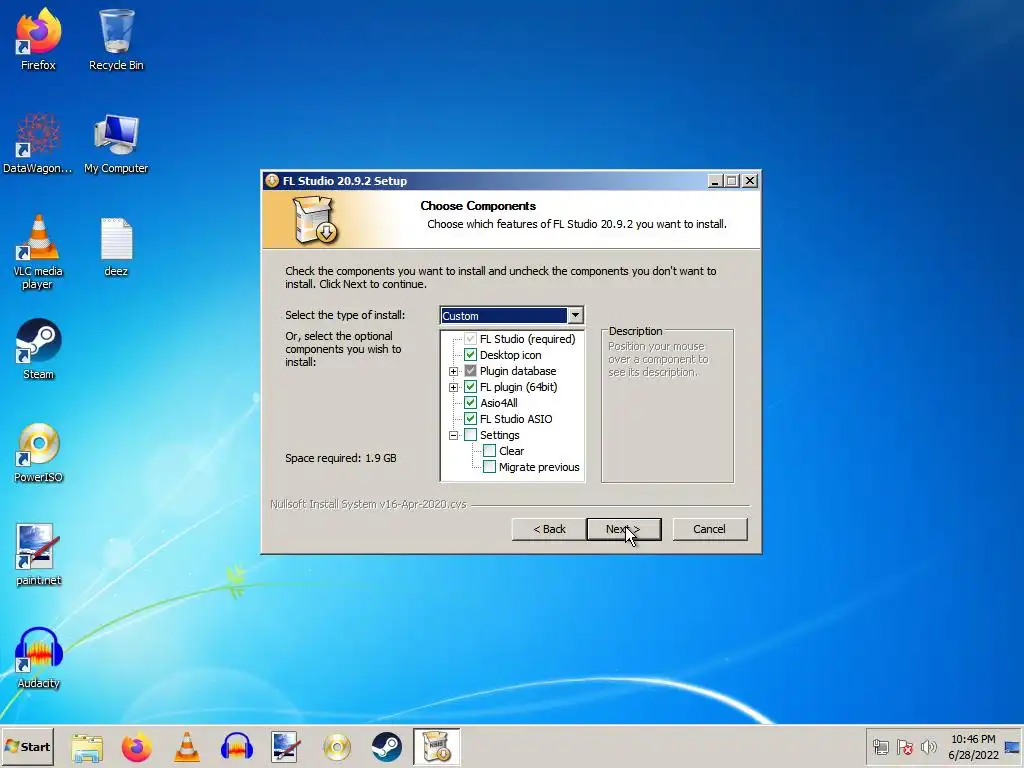Click Next to continue installation
1024x768 pixels.
point(624,529)
